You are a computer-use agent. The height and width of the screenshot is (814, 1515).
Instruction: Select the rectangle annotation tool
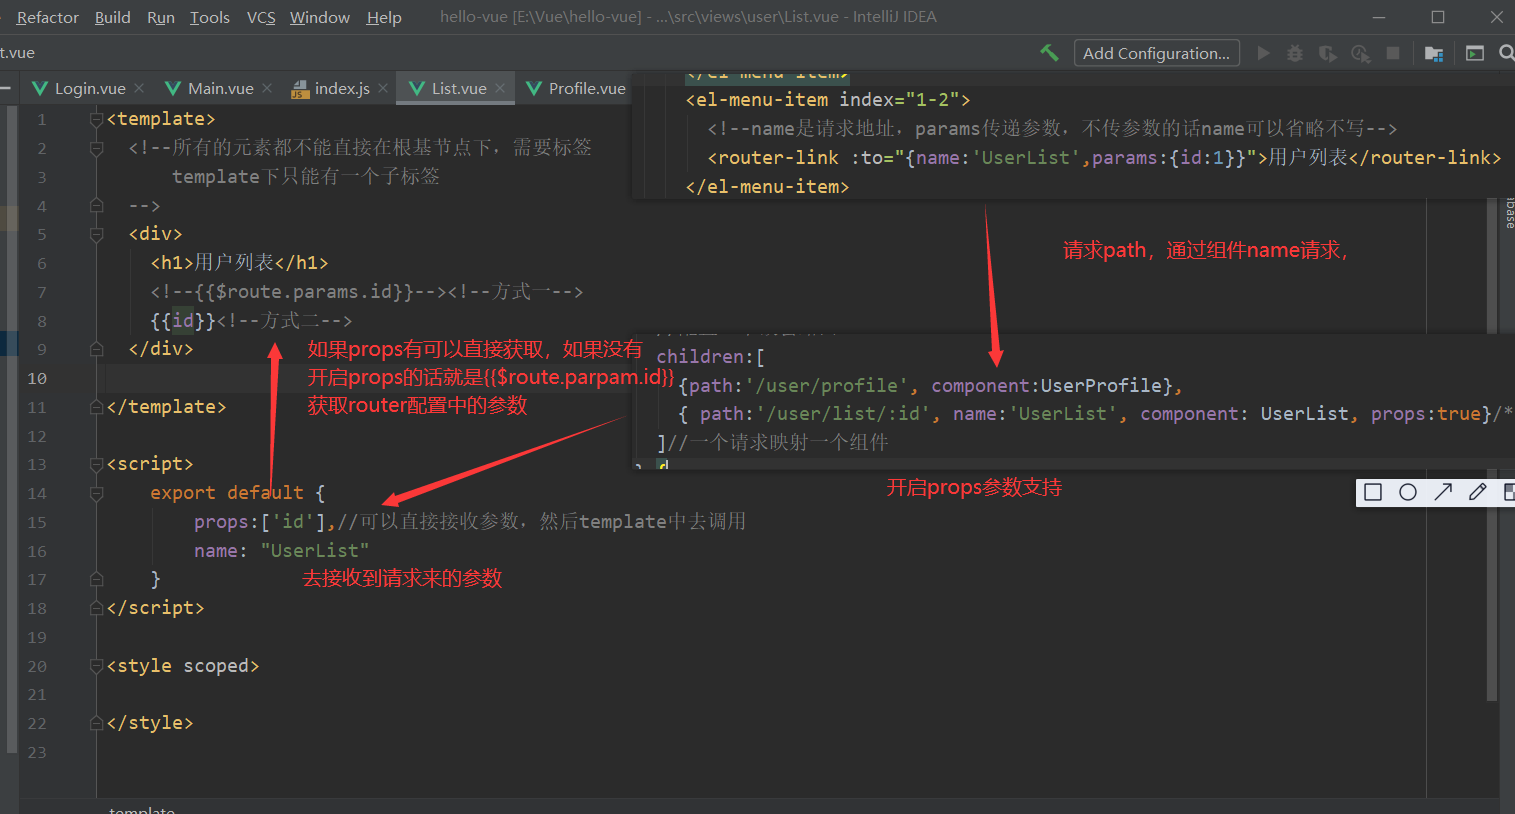pos(1373,492)
